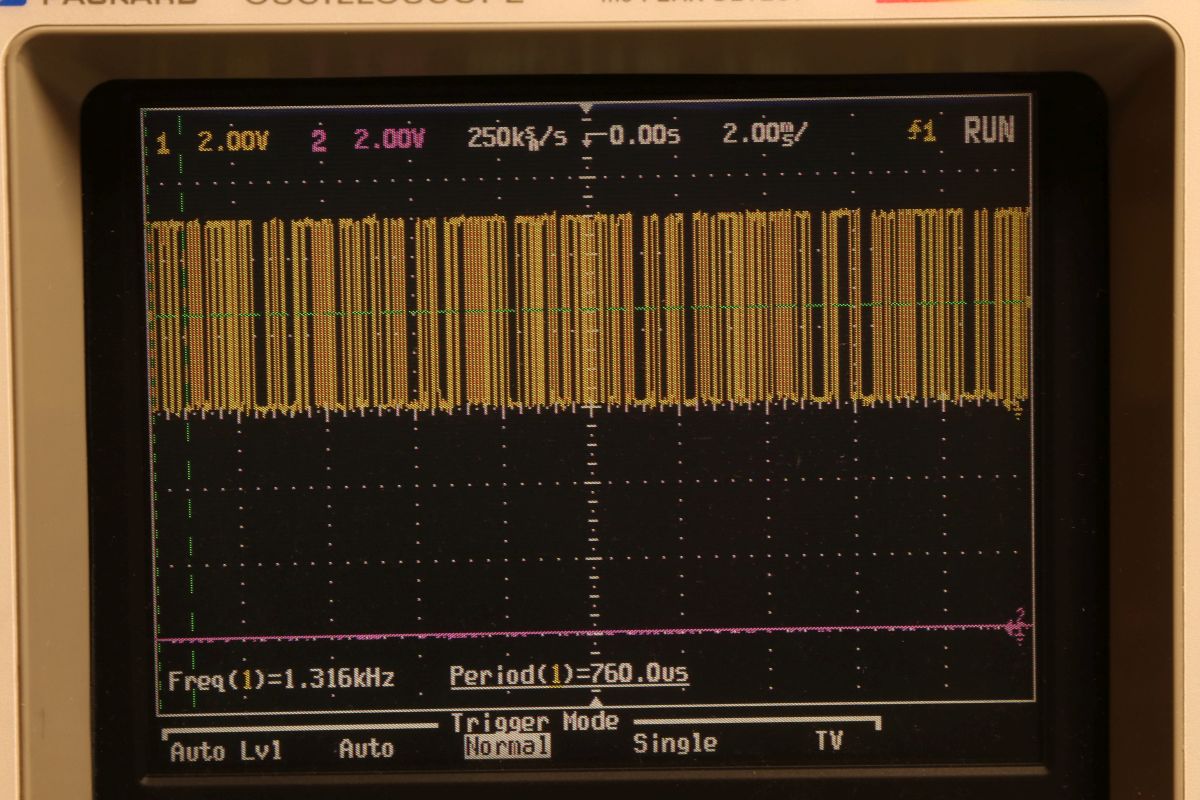The image size is (1200, 800).
Task: Click the Freq(1)=1.316kHz measurement readout
Action: pos(281,680)
